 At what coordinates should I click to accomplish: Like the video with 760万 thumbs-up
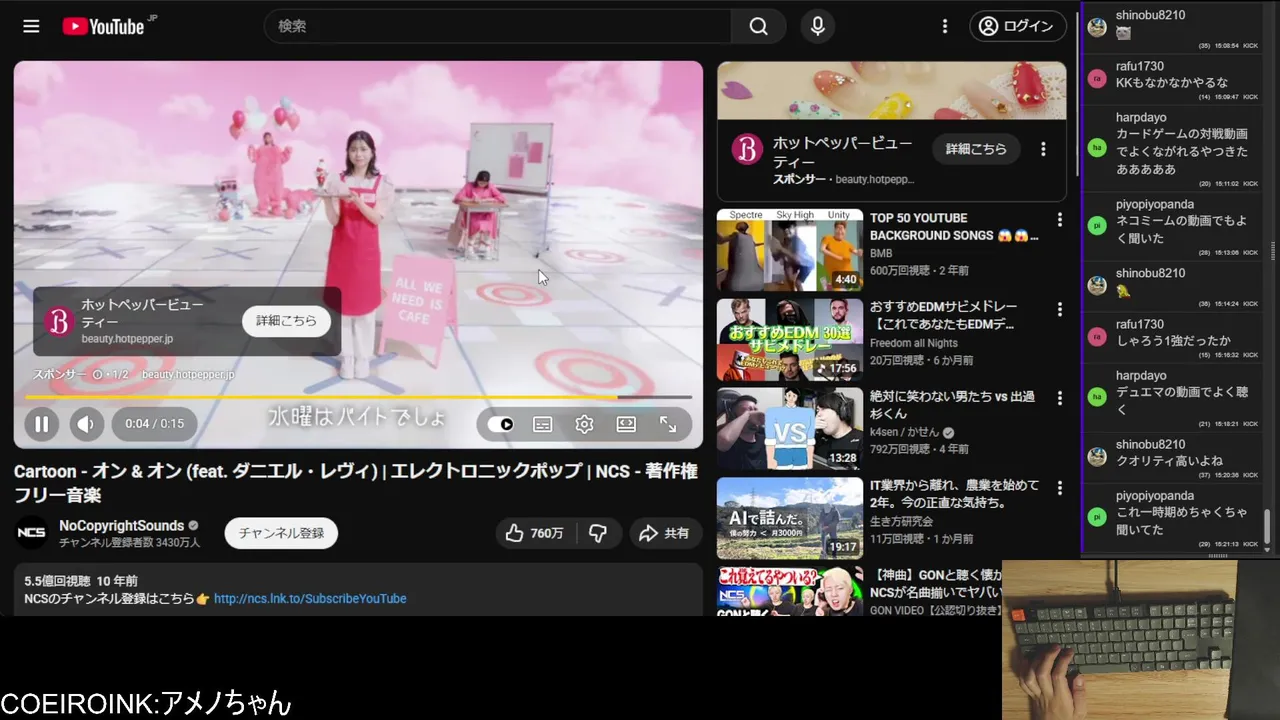[x=535, y=533]
